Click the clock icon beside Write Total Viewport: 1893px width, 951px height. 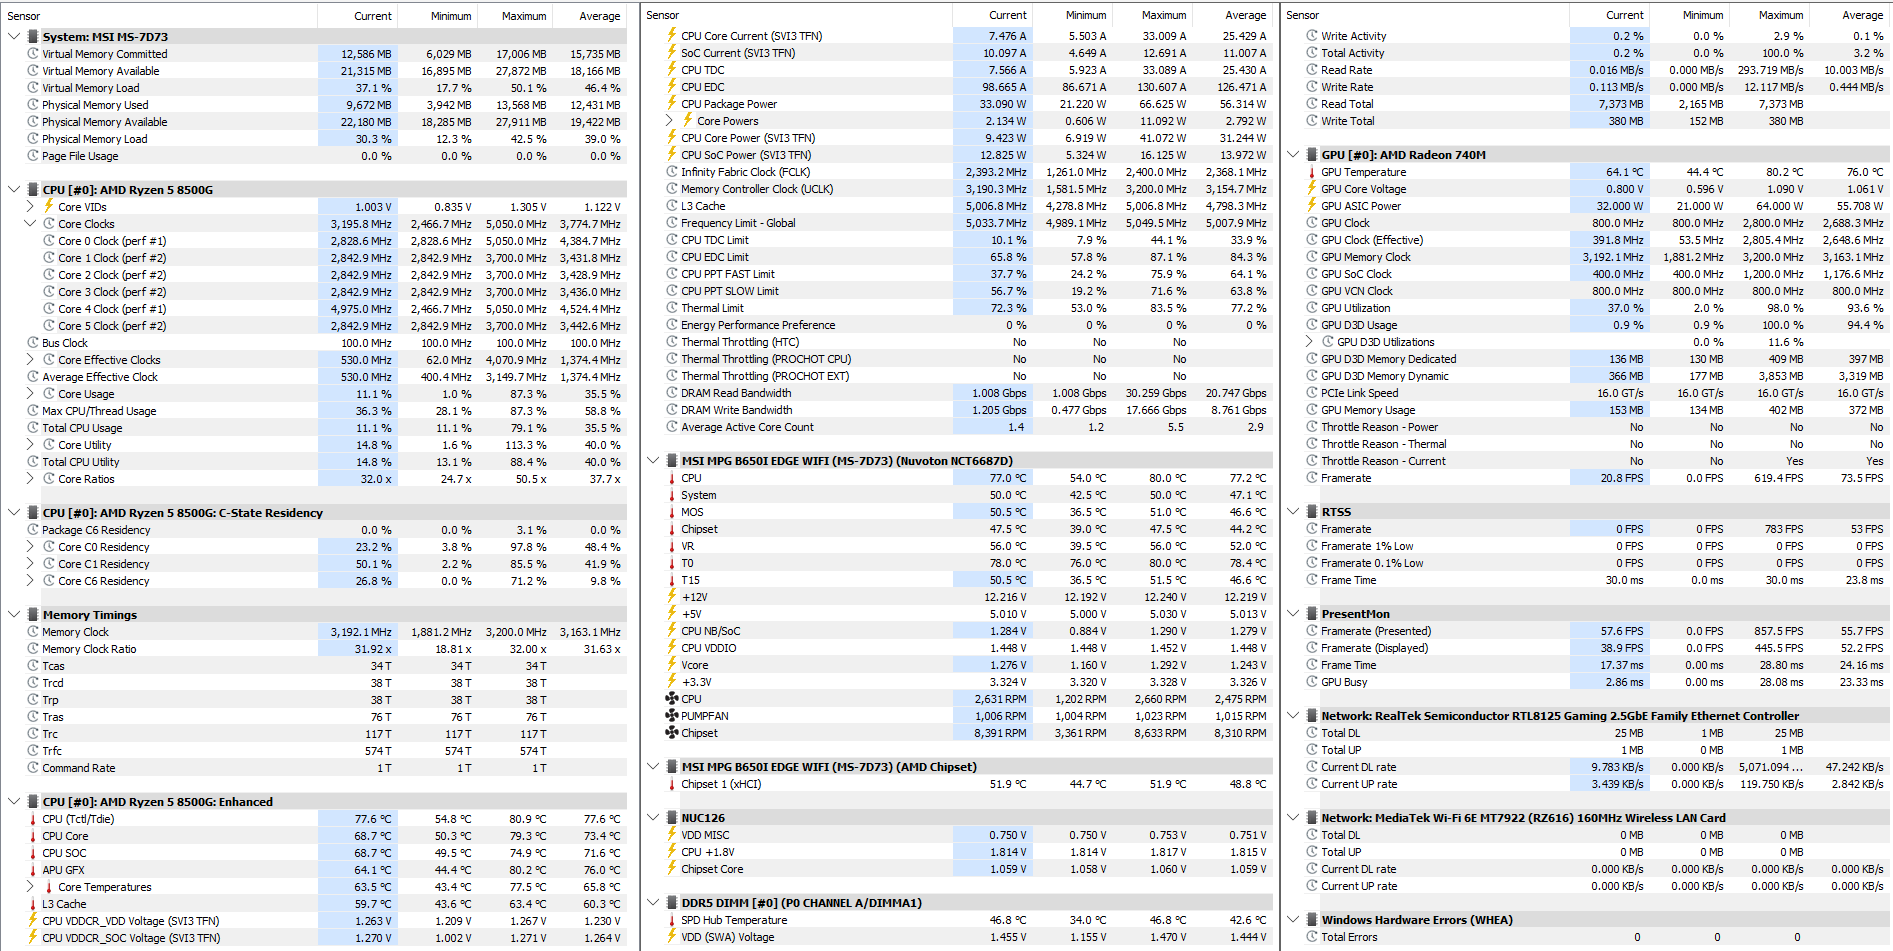click(1312, 121)
